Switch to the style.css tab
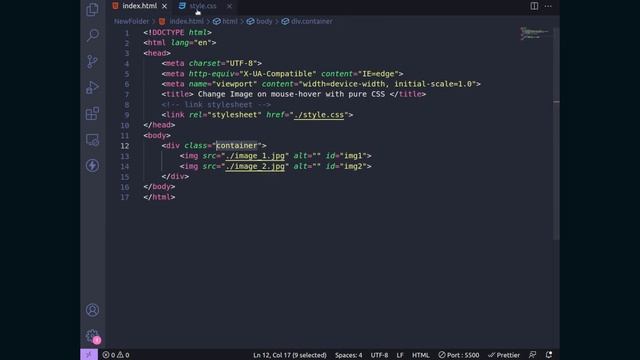Image resolution: width=640 pixels, height=360 pixels. click(x=203, y=6)
